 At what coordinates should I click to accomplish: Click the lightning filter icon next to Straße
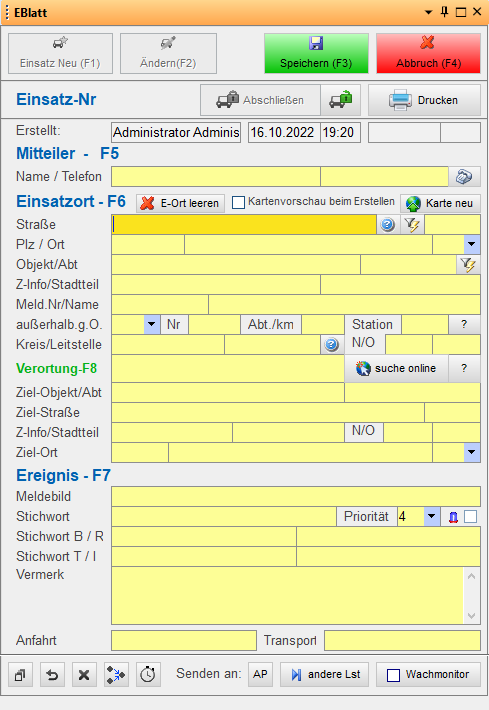pos(412,225)
